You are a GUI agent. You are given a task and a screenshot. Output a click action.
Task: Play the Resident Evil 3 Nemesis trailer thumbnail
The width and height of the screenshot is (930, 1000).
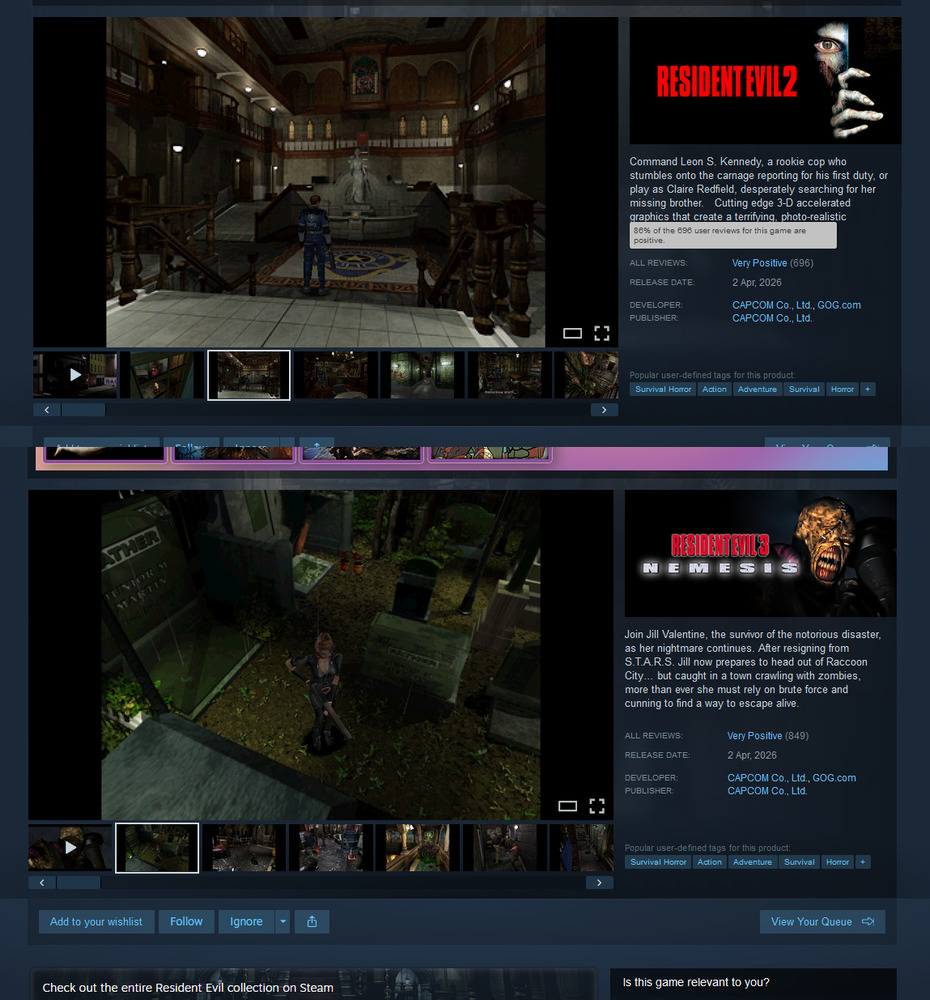coord(70,848)
